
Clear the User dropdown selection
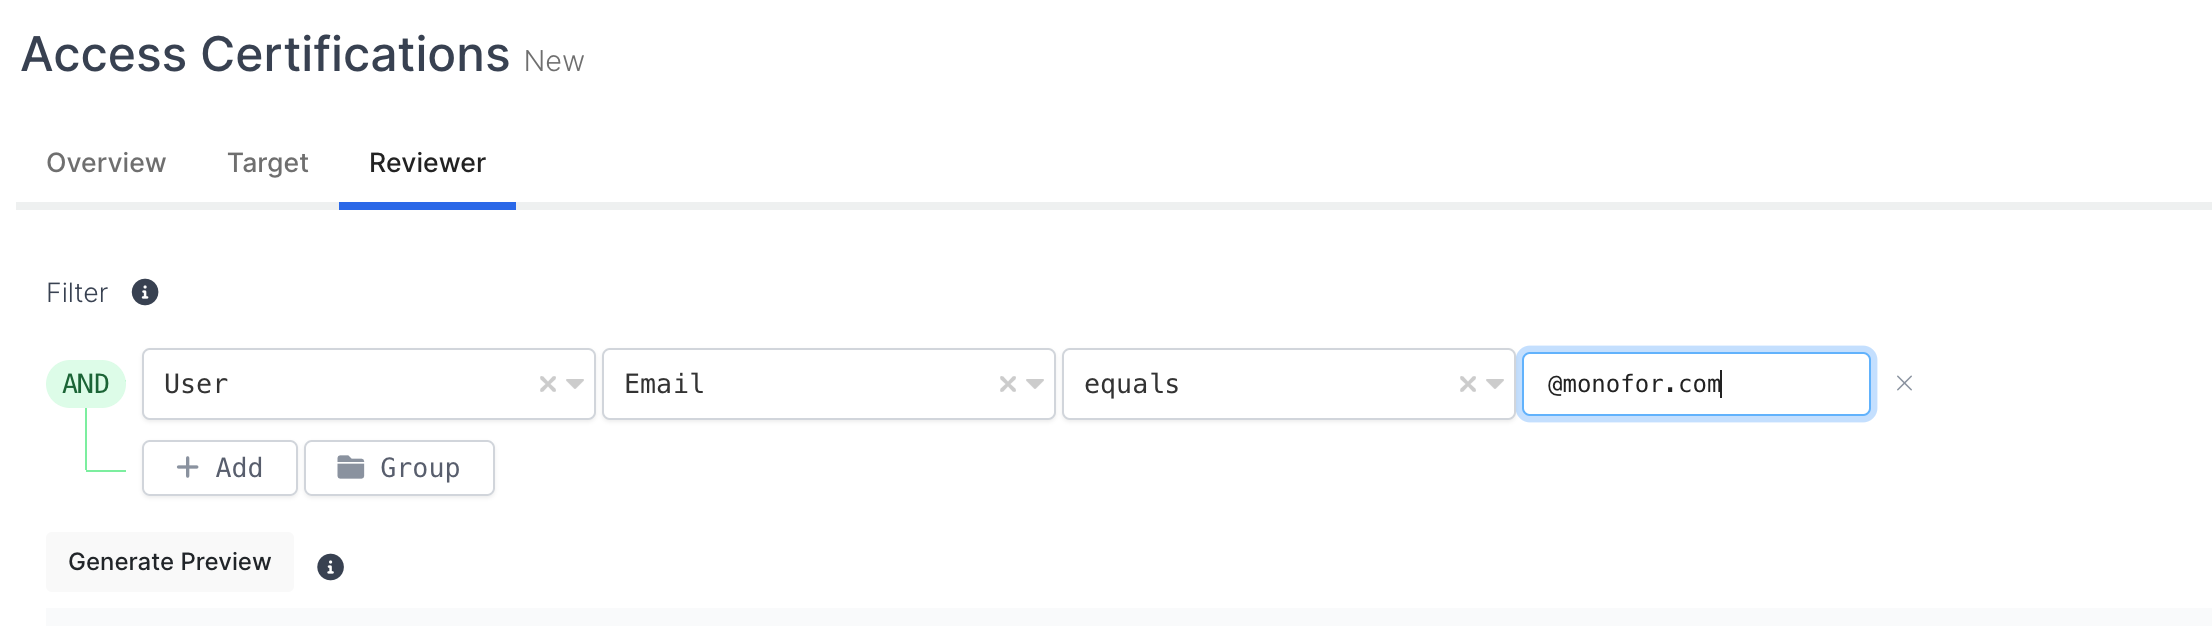point(547,384)
